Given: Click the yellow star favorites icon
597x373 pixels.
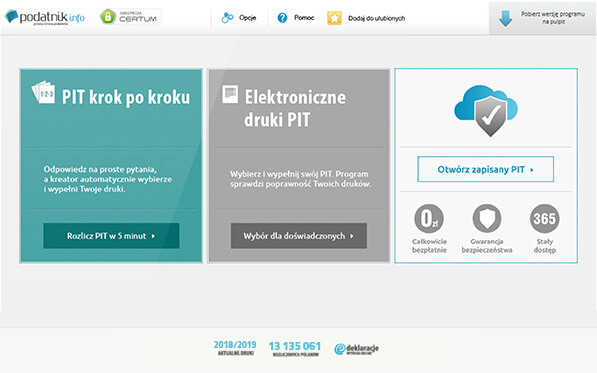Looking at the screenshot, I should tap(334, 18).
